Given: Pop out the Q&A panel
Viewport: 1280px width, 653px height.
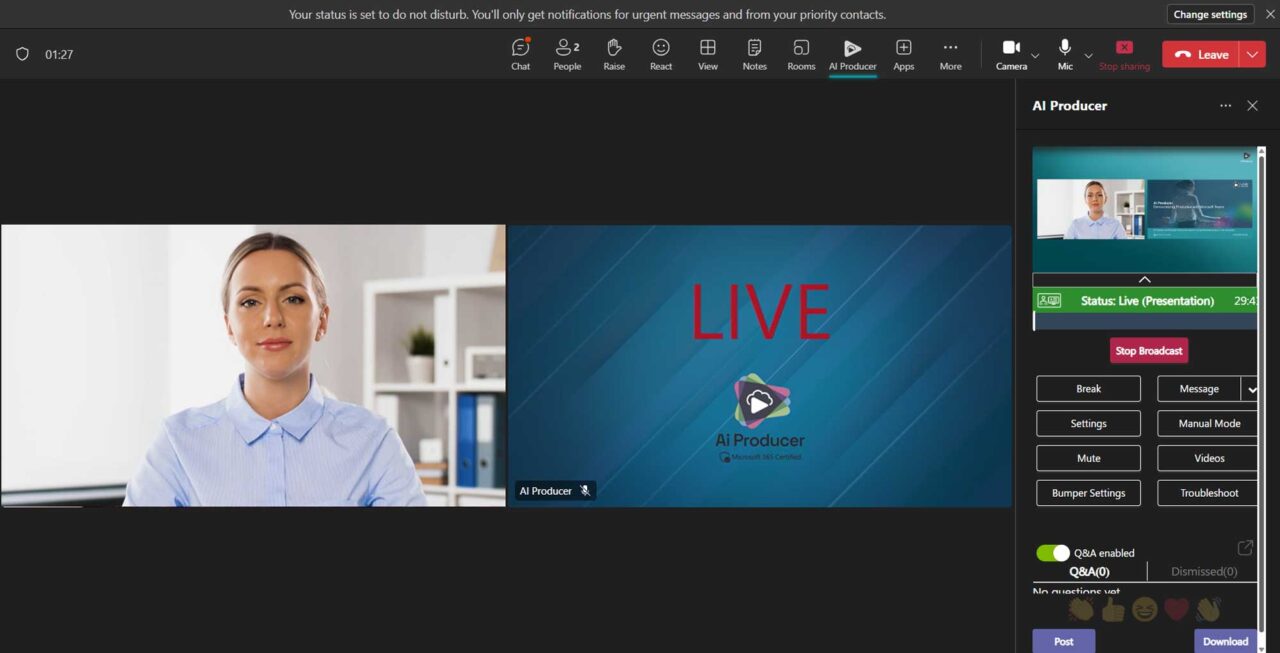Looking at the screenshot, I should [x=1245, y=548].
